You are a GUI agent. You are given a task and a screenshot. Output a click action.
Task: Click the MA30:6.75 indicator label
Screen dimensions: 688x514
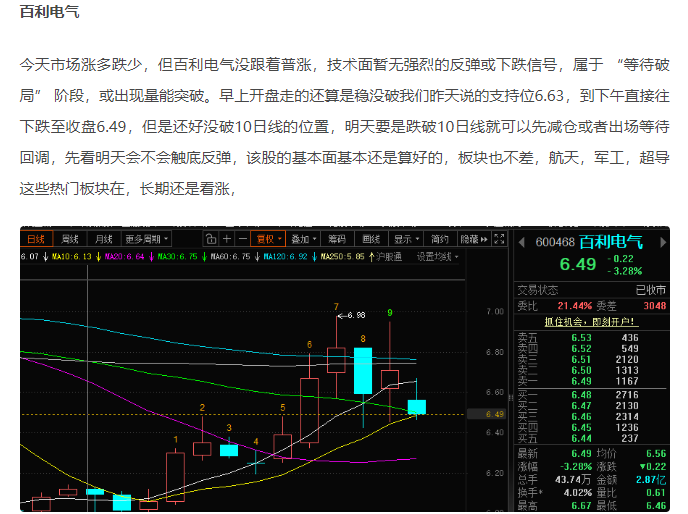178,257
